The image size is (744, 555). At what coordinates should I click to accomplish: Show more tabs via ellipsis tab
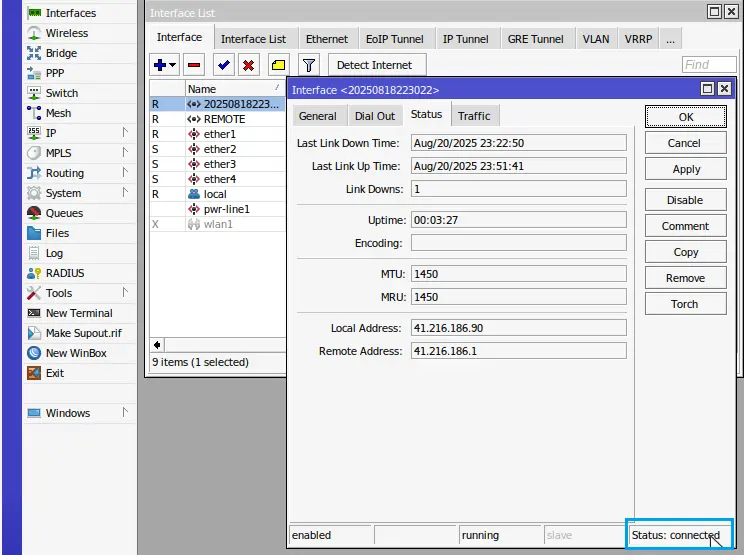pyautogui.click(x=669, y=39)
